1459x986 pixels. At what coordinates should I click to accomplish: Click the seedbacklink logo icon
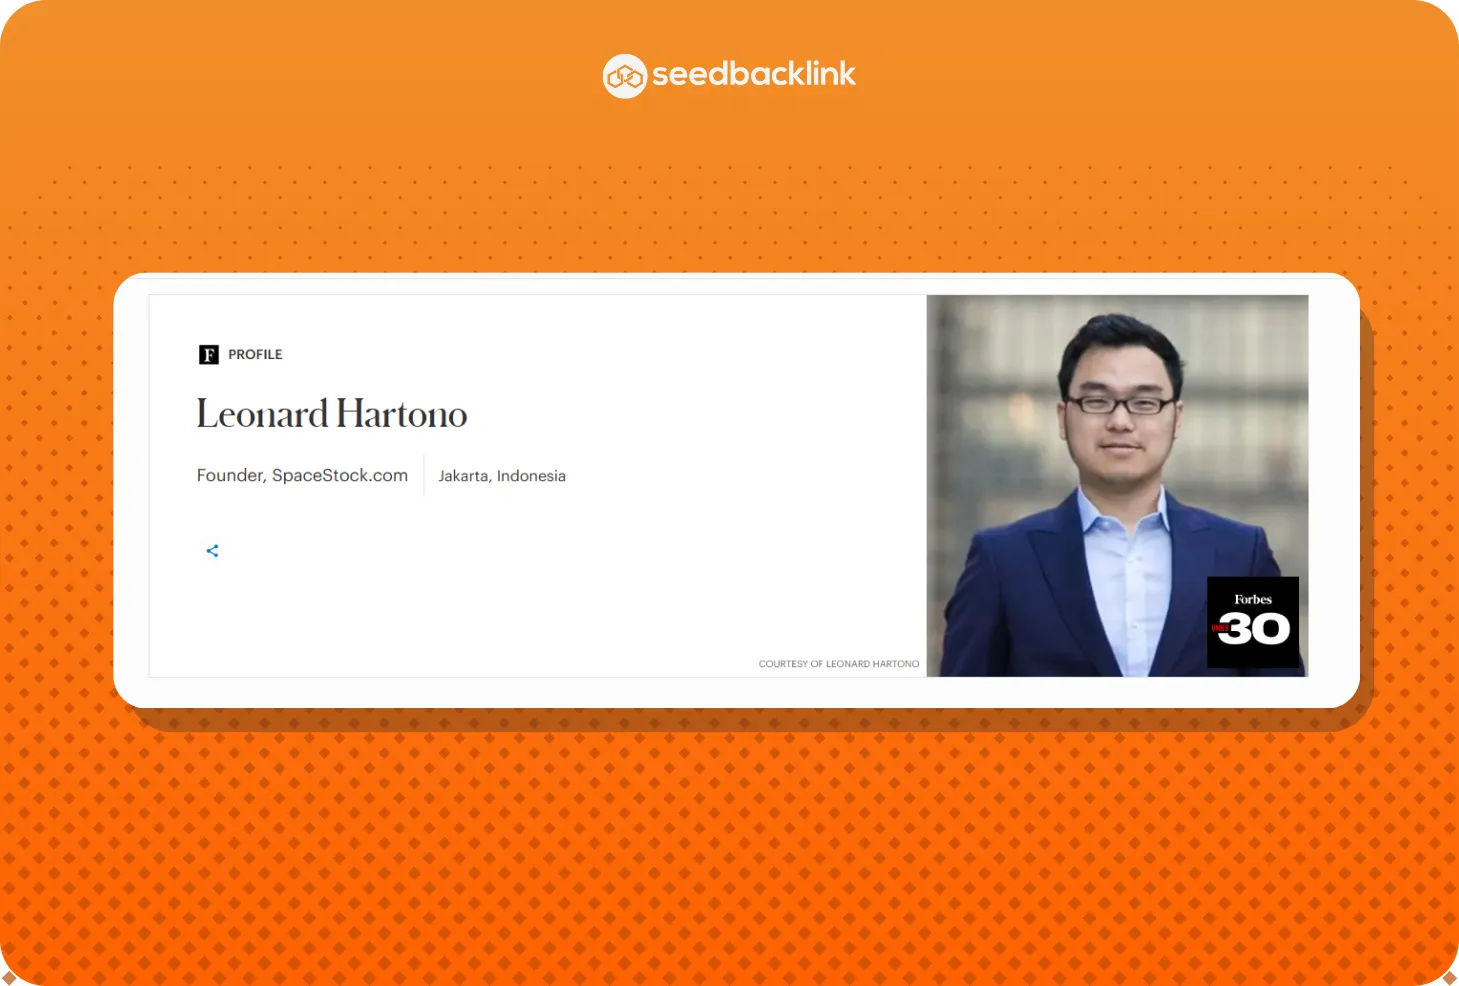(625, 76)
